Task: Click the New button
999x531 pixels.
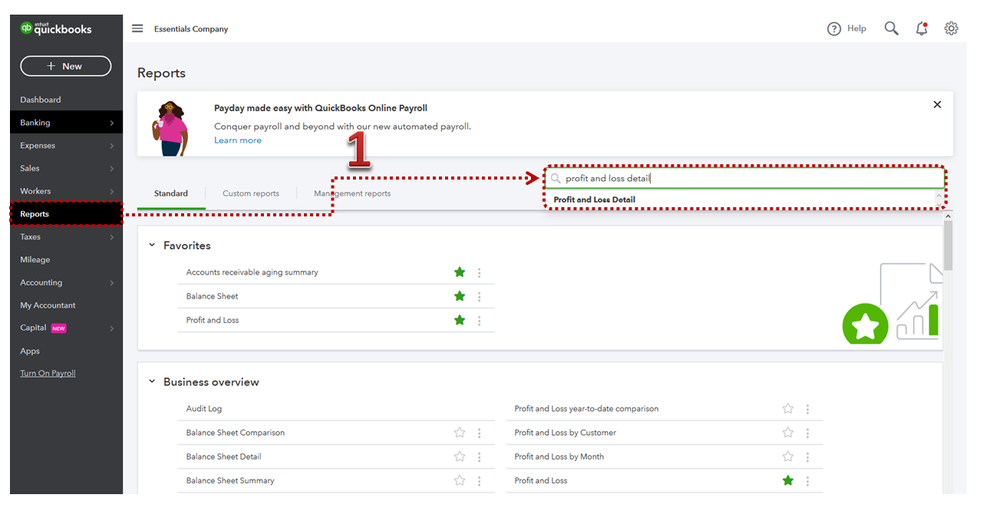Action: tap(66, 66)
